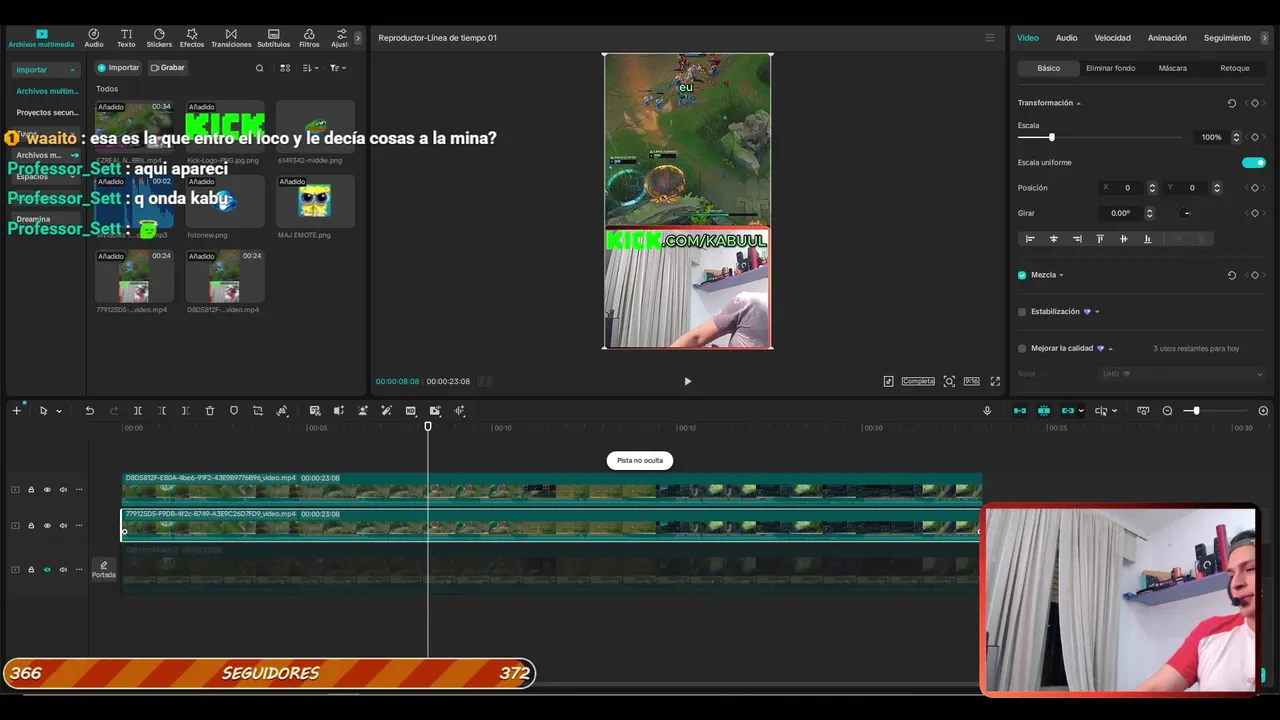The height and width of the screenshot is (720, 1280).
Task: Click the split clip tool
Action: pos(138,411)
